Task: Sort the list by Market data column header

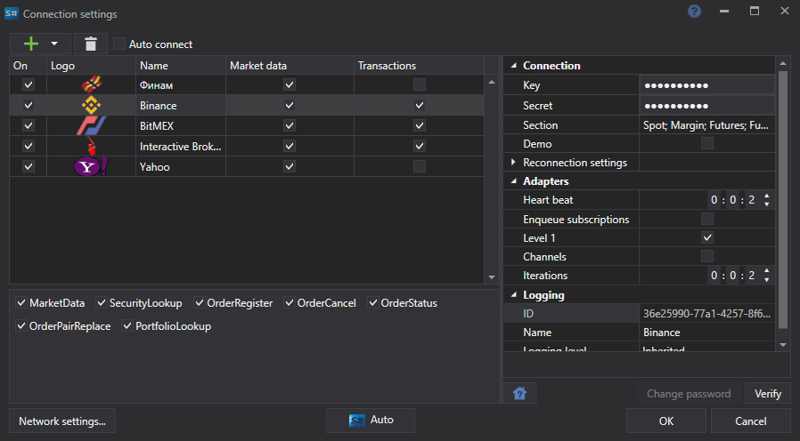Action: click(258, 66)
